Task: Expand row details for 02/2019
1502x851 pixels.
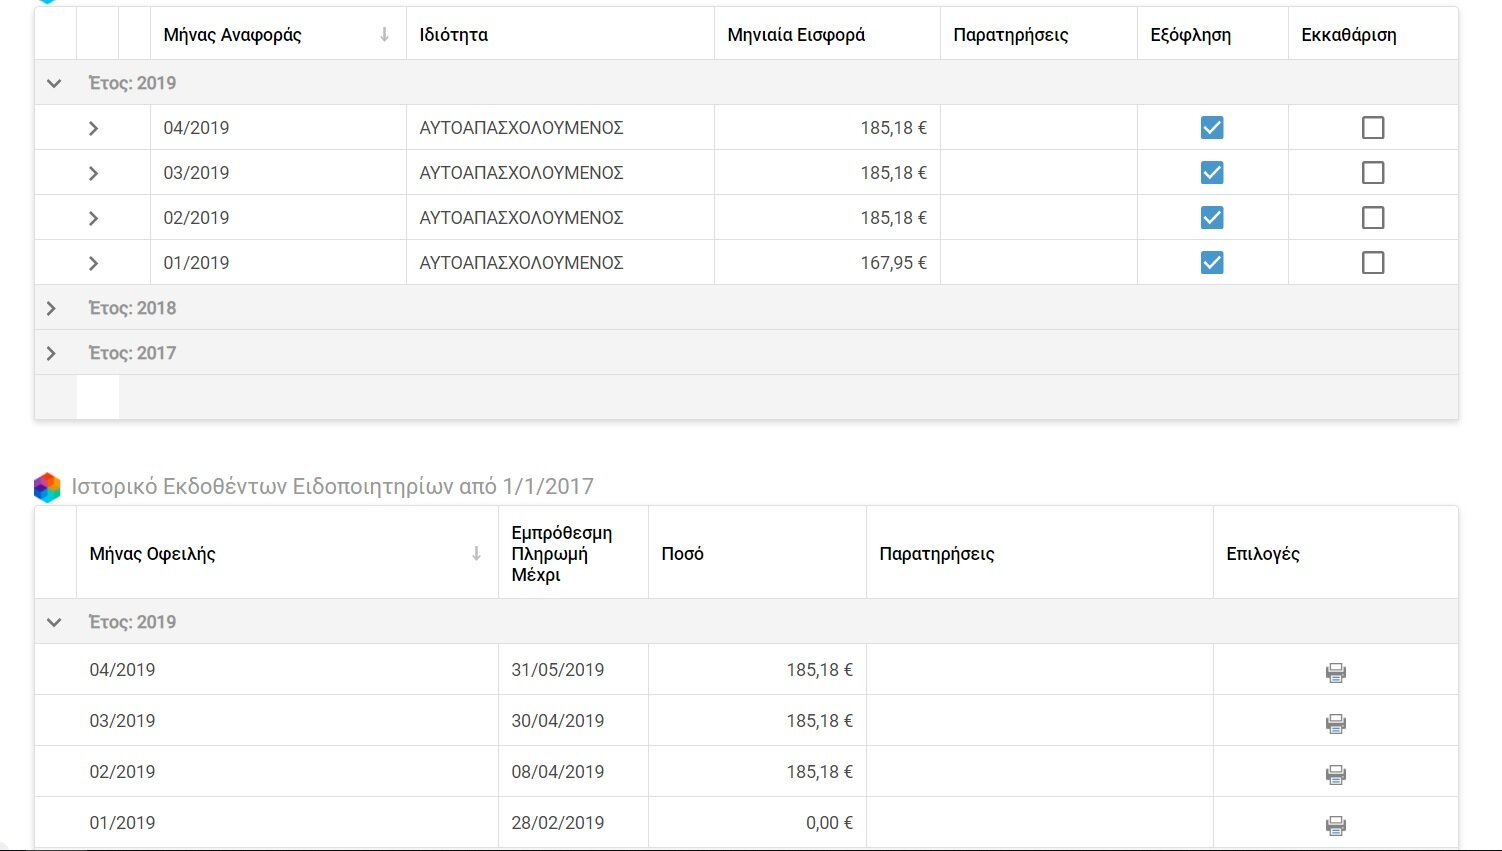Action: point(93,218)
